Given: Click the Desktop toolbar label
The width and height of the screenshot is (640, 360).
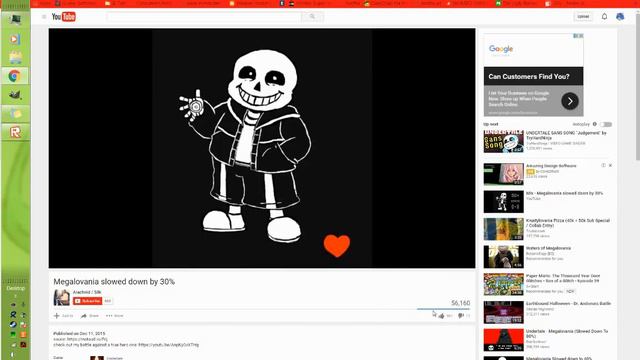Looking at the screenshot, I should point(16,288).
